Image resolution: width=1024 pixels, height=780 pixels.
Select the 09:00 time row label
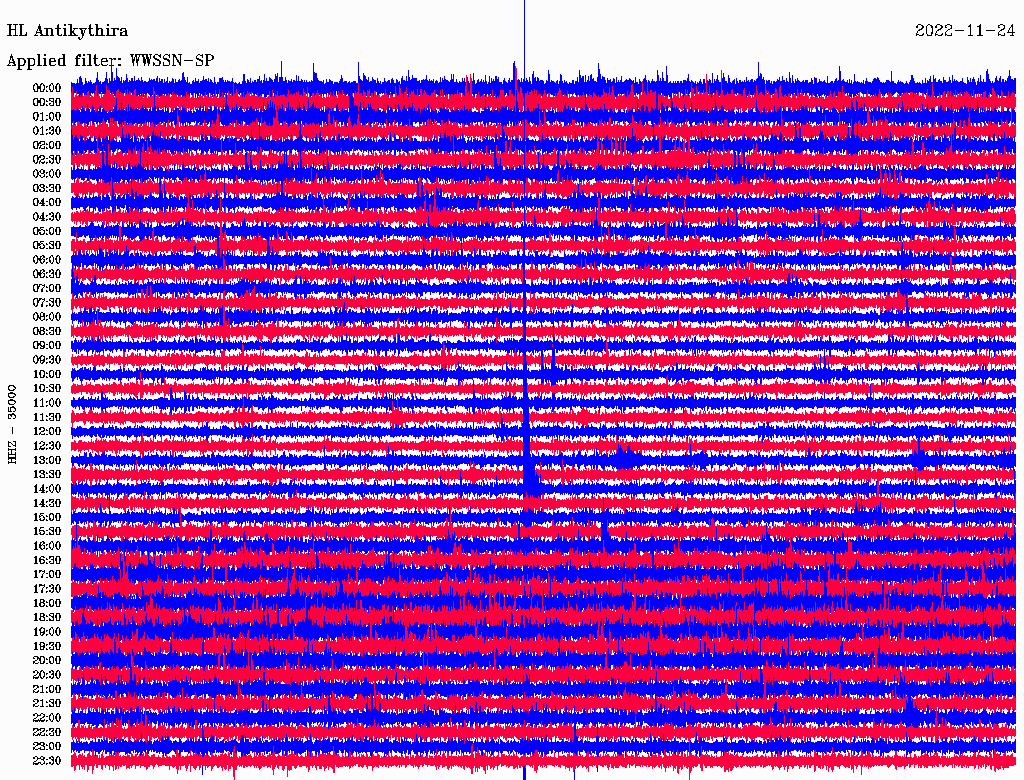pos(46,346)
